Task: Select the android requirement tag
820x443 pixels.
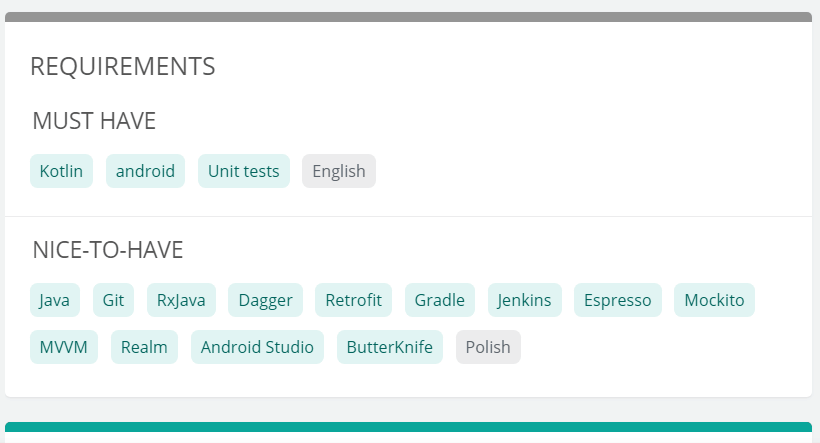Action: tap(145, 171)
